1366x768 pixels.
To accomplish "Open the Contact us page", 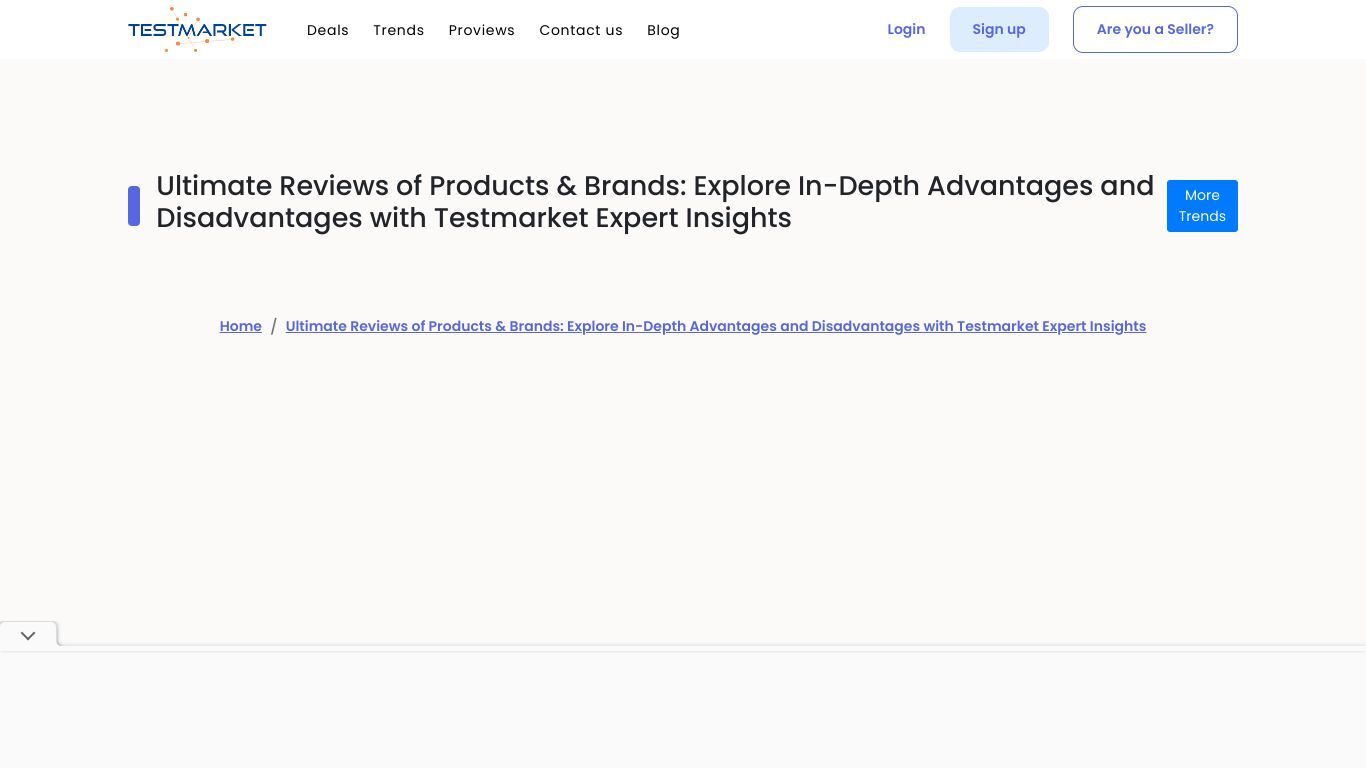I will [581, 30].
